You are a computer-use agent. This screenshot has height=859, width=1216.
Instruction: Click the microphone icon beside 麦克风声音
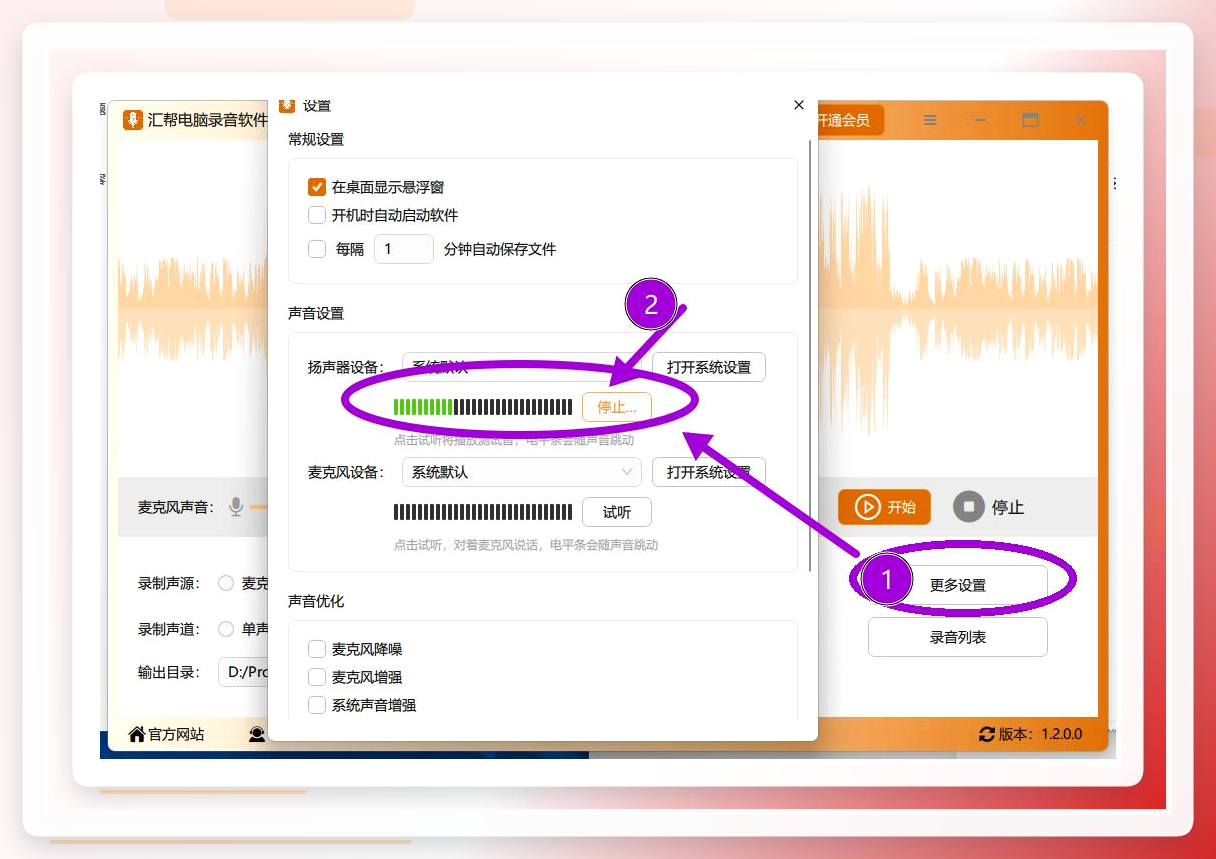click(236, 507)
